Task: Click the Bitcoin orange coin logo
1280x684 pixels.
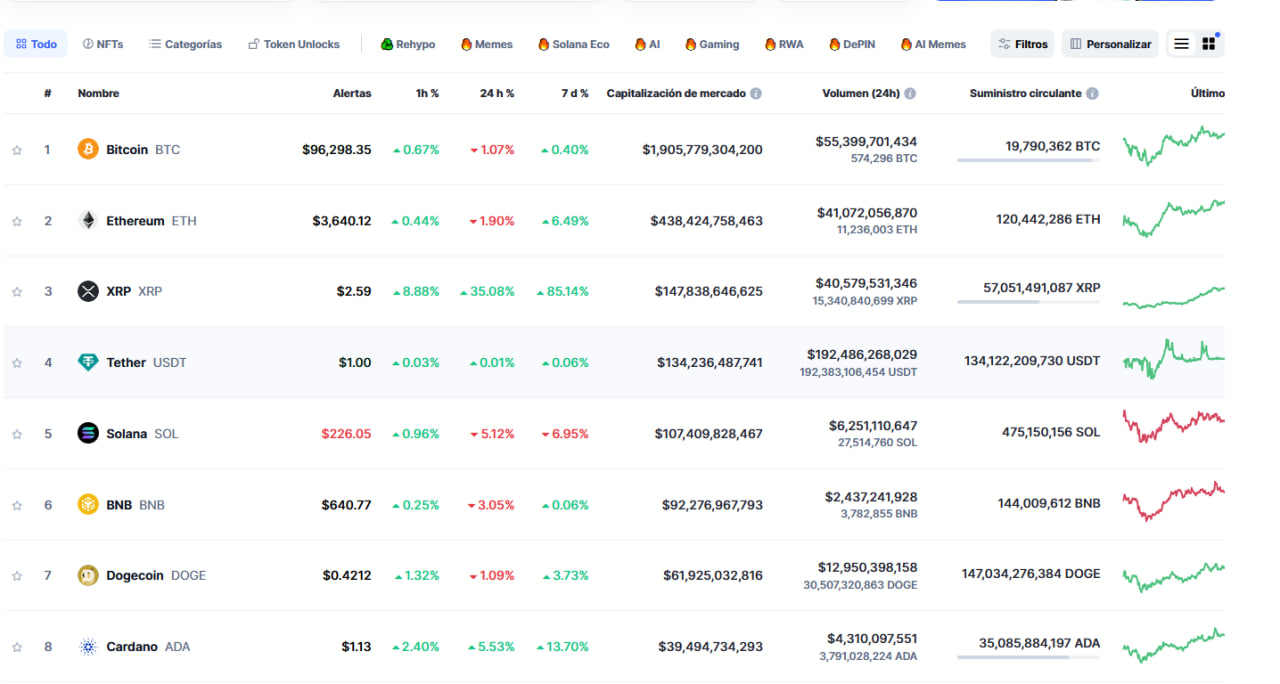Action: click(x=88, y=149)
